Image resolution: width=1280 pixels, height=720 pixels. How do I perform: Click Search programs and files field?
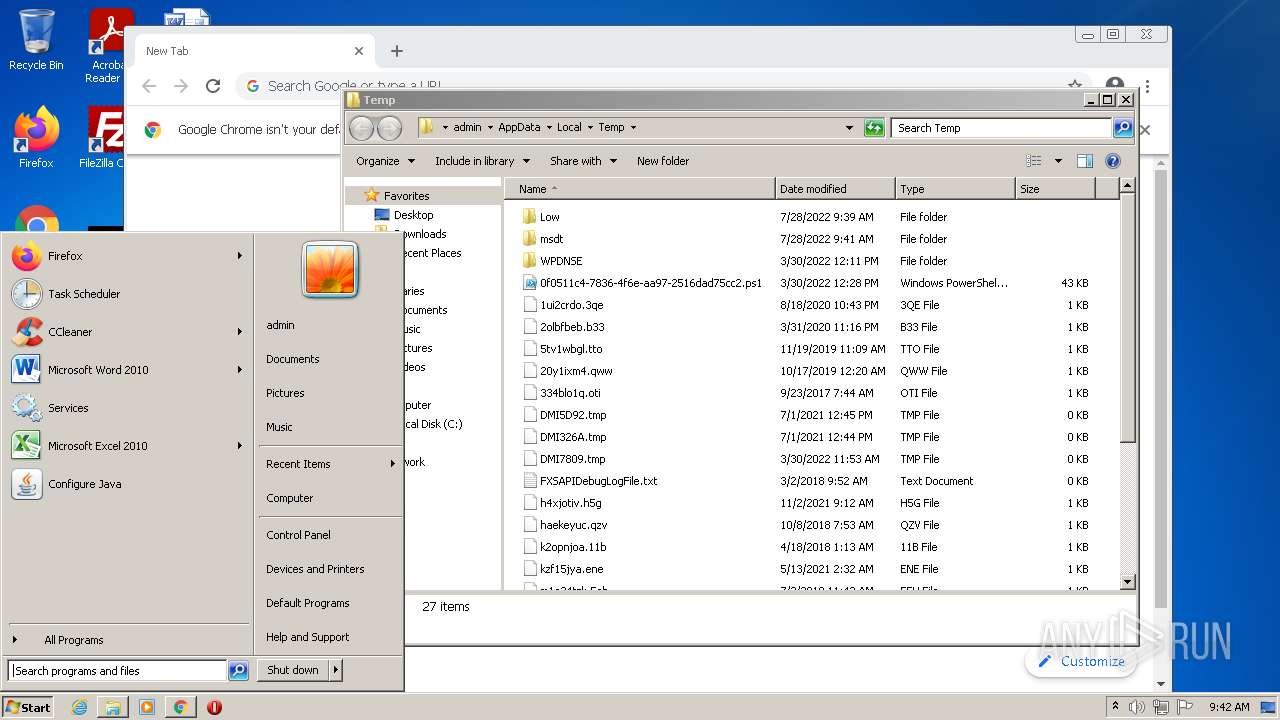tap(118, 671)
